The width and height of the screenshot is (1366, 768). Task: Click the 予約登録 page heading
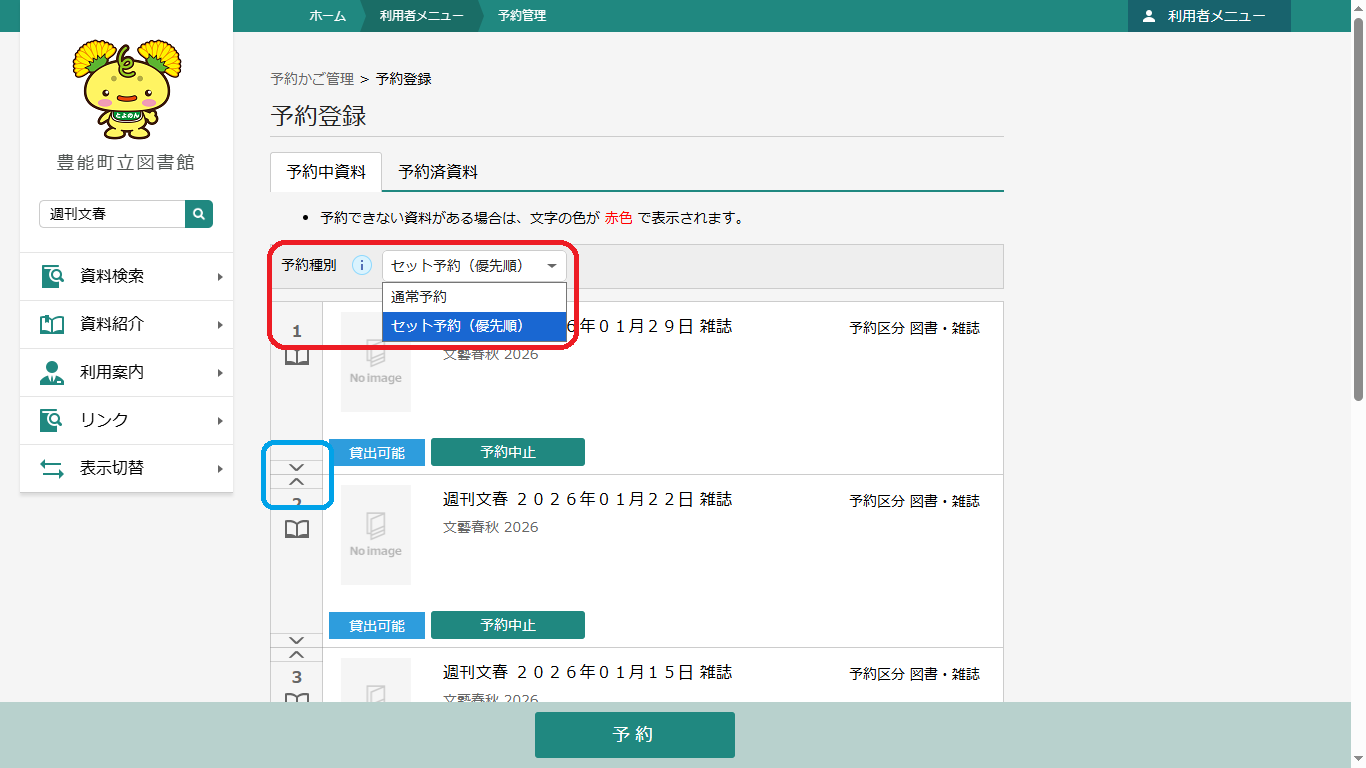(x=318, y=116)
